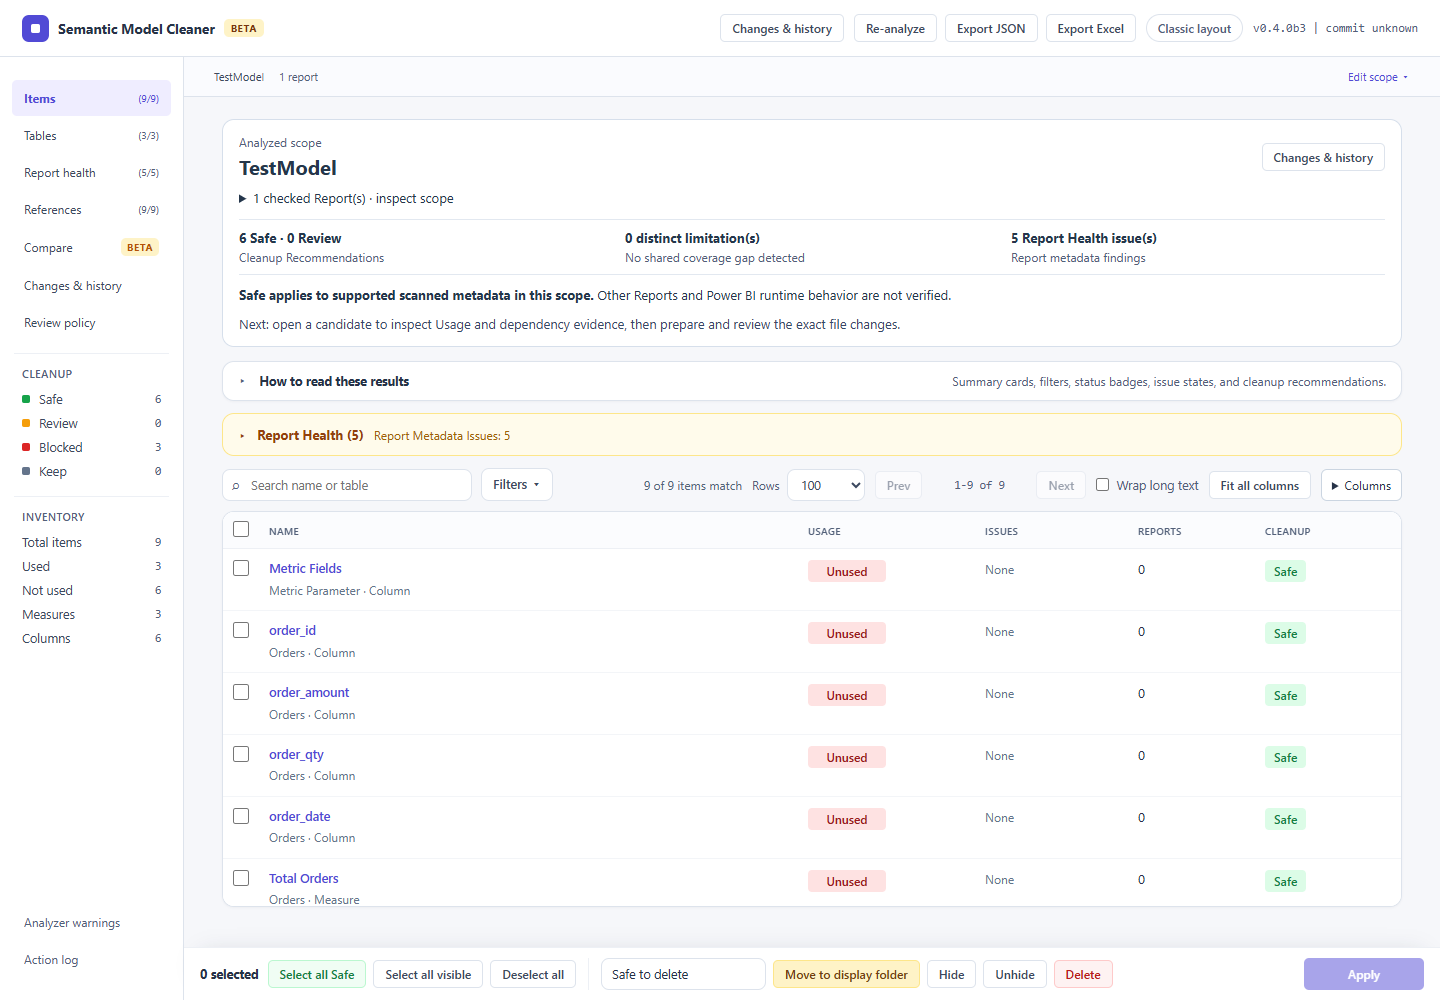Click the Next page button

click(x=1061, y=485)
